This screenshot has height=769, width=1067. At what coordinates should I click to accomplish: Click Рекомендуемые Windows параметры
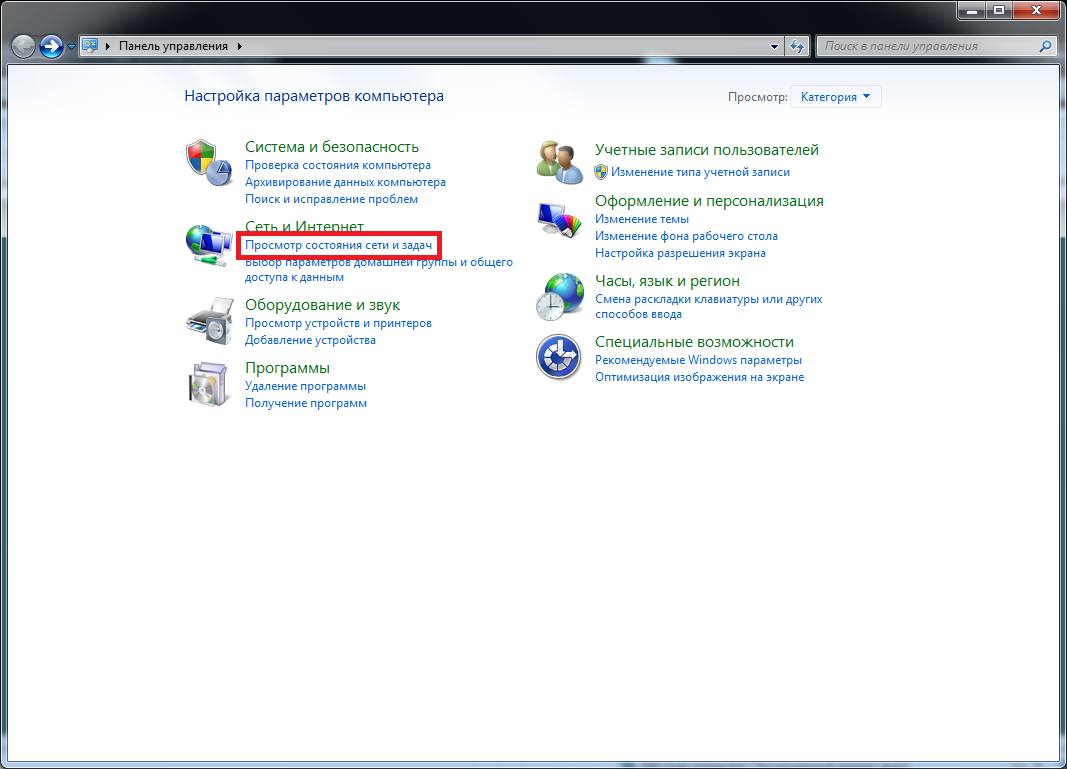point(698,360)
